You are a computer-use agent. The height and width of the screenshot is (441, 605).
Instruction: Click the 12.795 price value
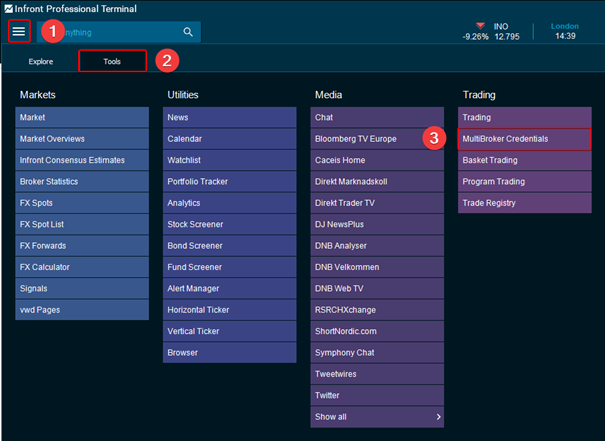coord(507,37)
